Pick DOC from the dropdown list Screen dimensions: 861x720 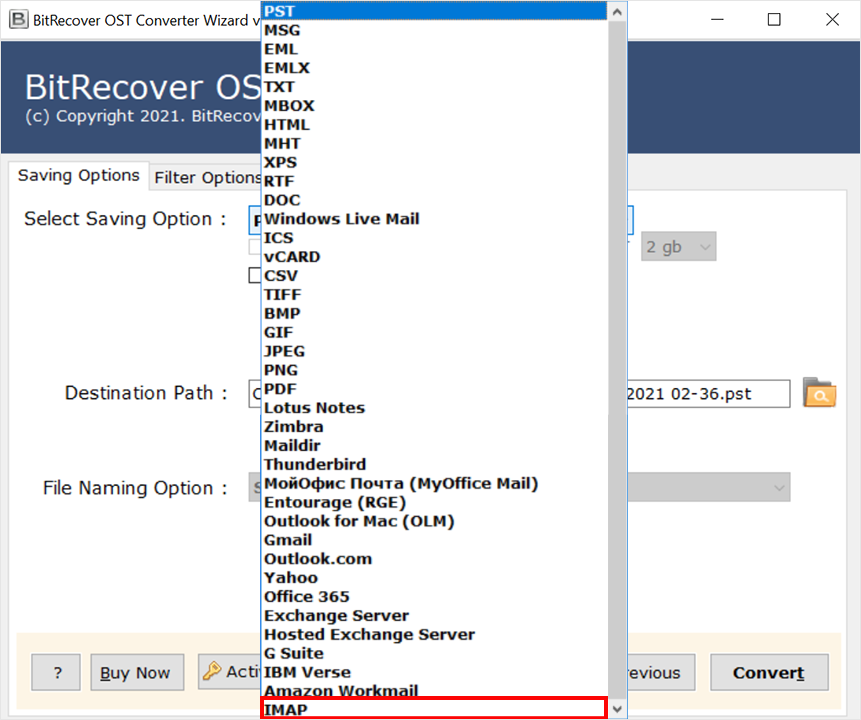tap(434, 200)
